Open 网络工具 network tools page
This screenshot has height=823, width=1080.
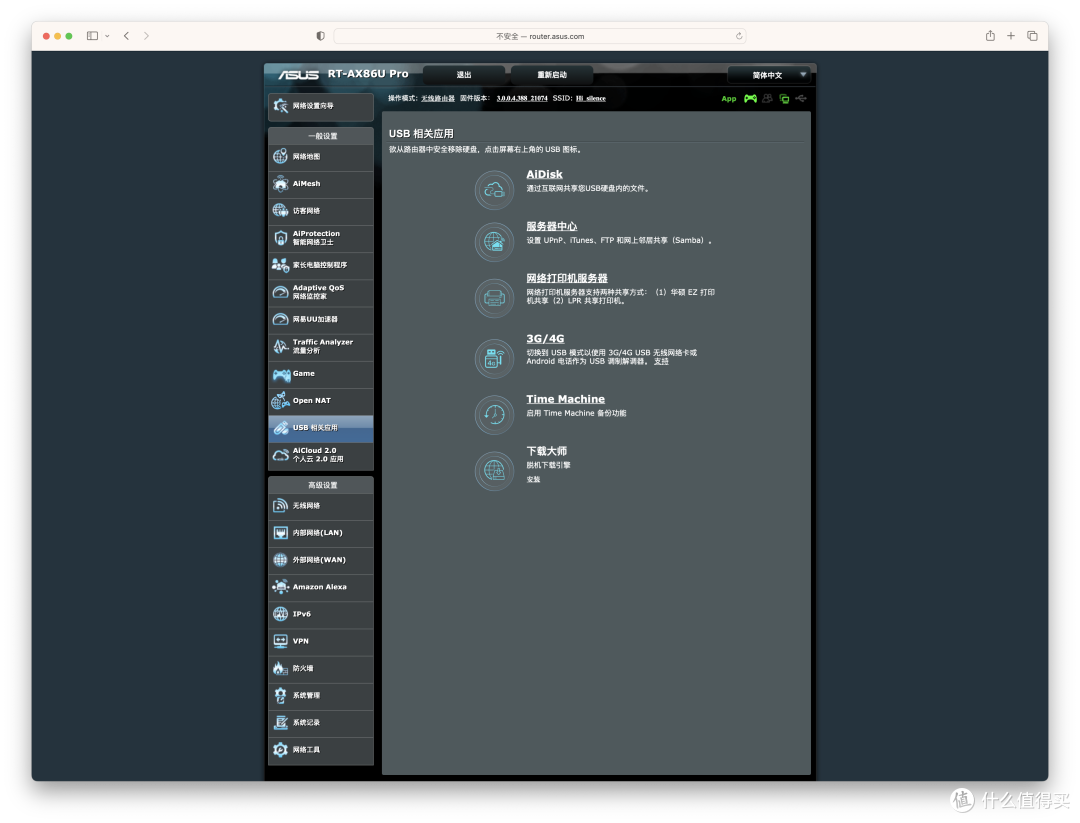(320, 750)
